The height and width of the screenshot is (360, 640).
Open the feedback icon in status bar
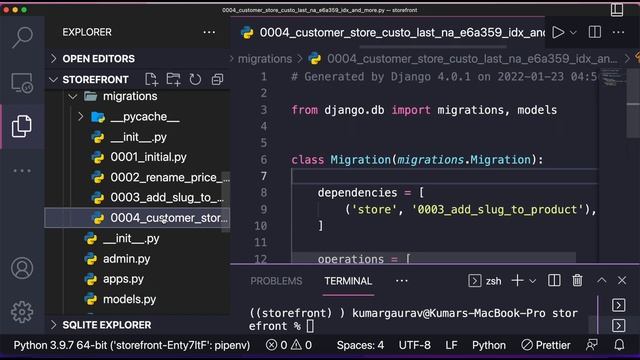coord(592,345)
